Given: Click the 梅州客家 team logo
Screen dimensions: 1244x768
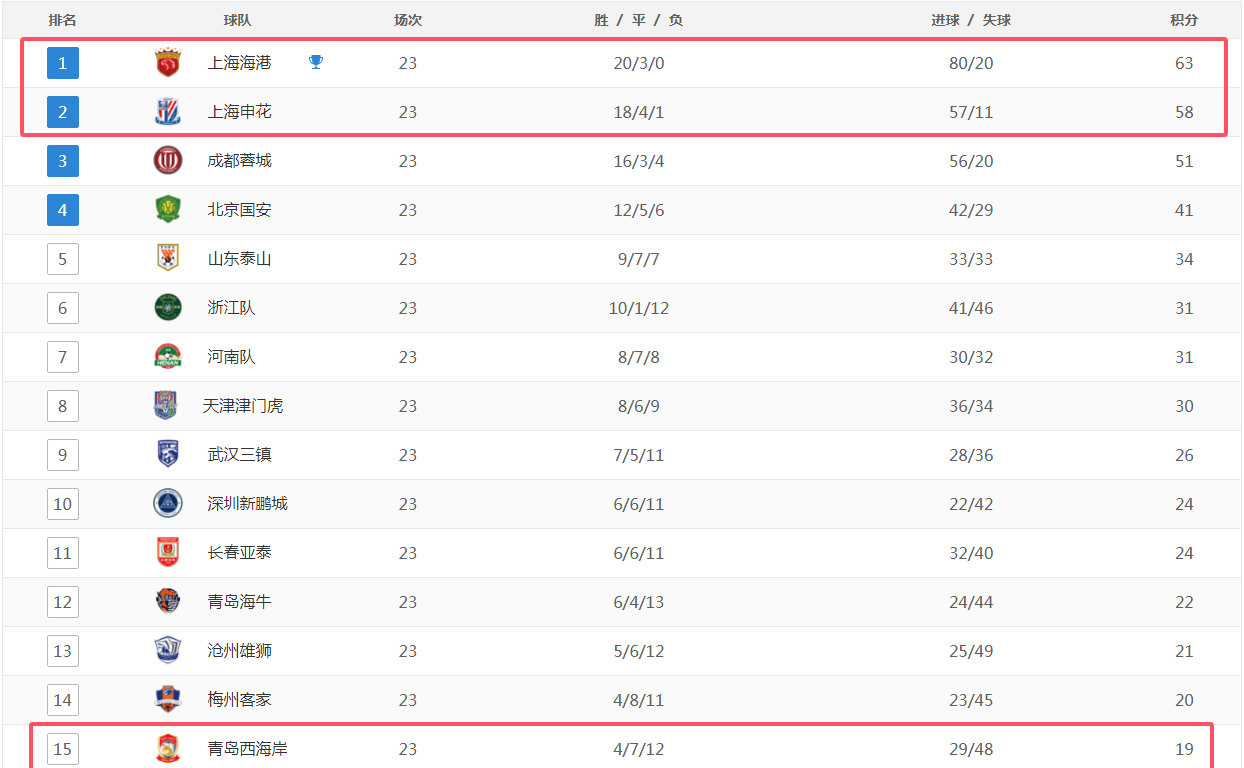Looking at the screenshot, I should coord(168,700).
